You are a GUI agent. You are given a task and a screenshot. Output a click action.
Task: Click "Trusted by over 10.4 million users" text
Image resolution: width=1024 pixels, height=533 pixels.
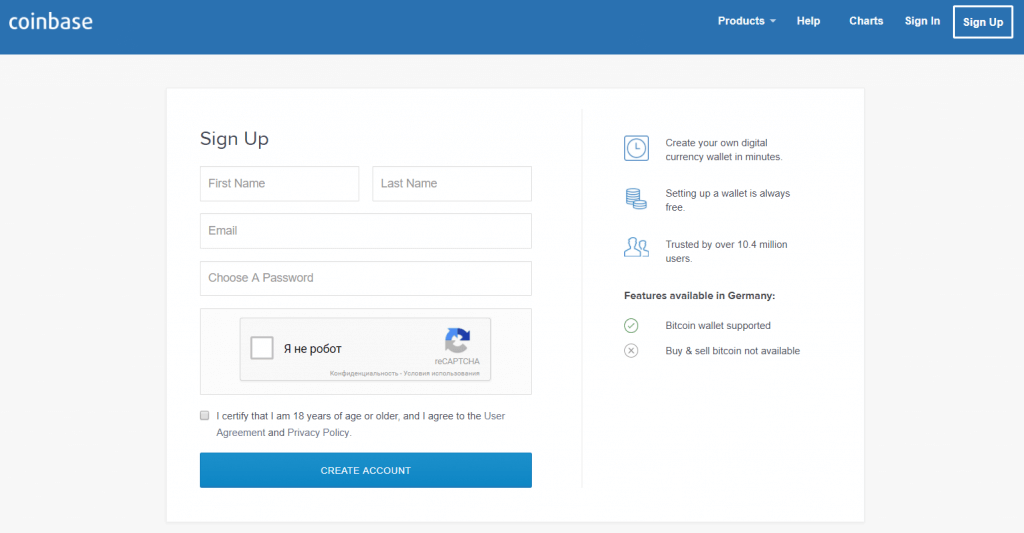pyautogui.click(x=726, y=251)
